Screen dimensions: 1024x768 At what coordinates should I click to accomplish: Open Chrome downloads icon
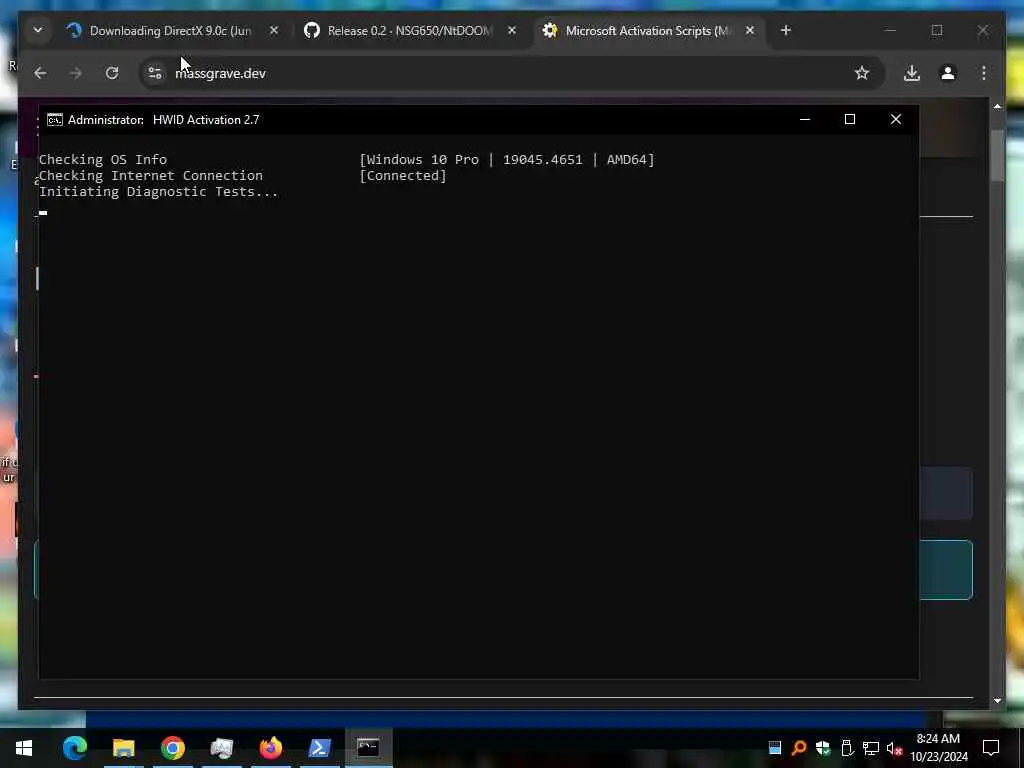point(912,73)
